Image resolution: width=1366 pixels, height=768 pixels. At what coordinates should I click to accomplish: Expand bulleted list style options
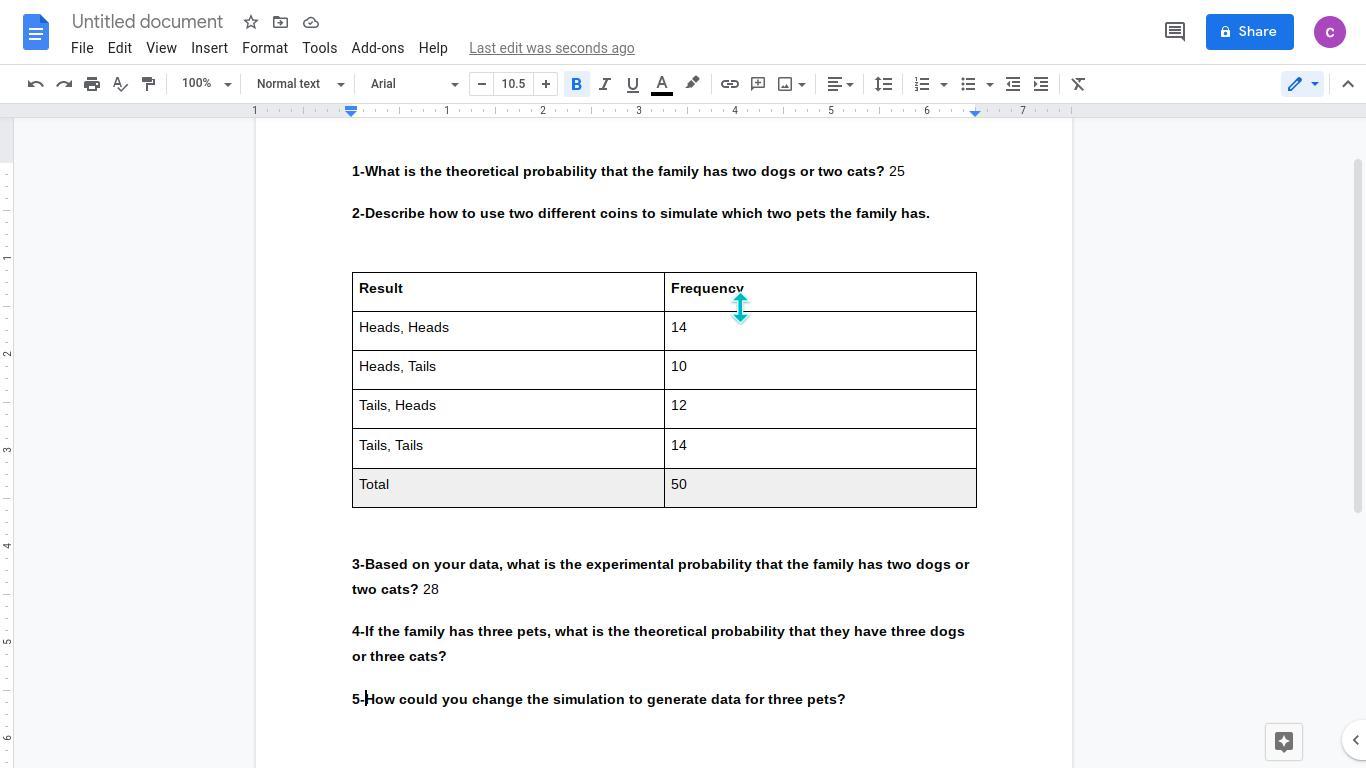pos(989,84)
